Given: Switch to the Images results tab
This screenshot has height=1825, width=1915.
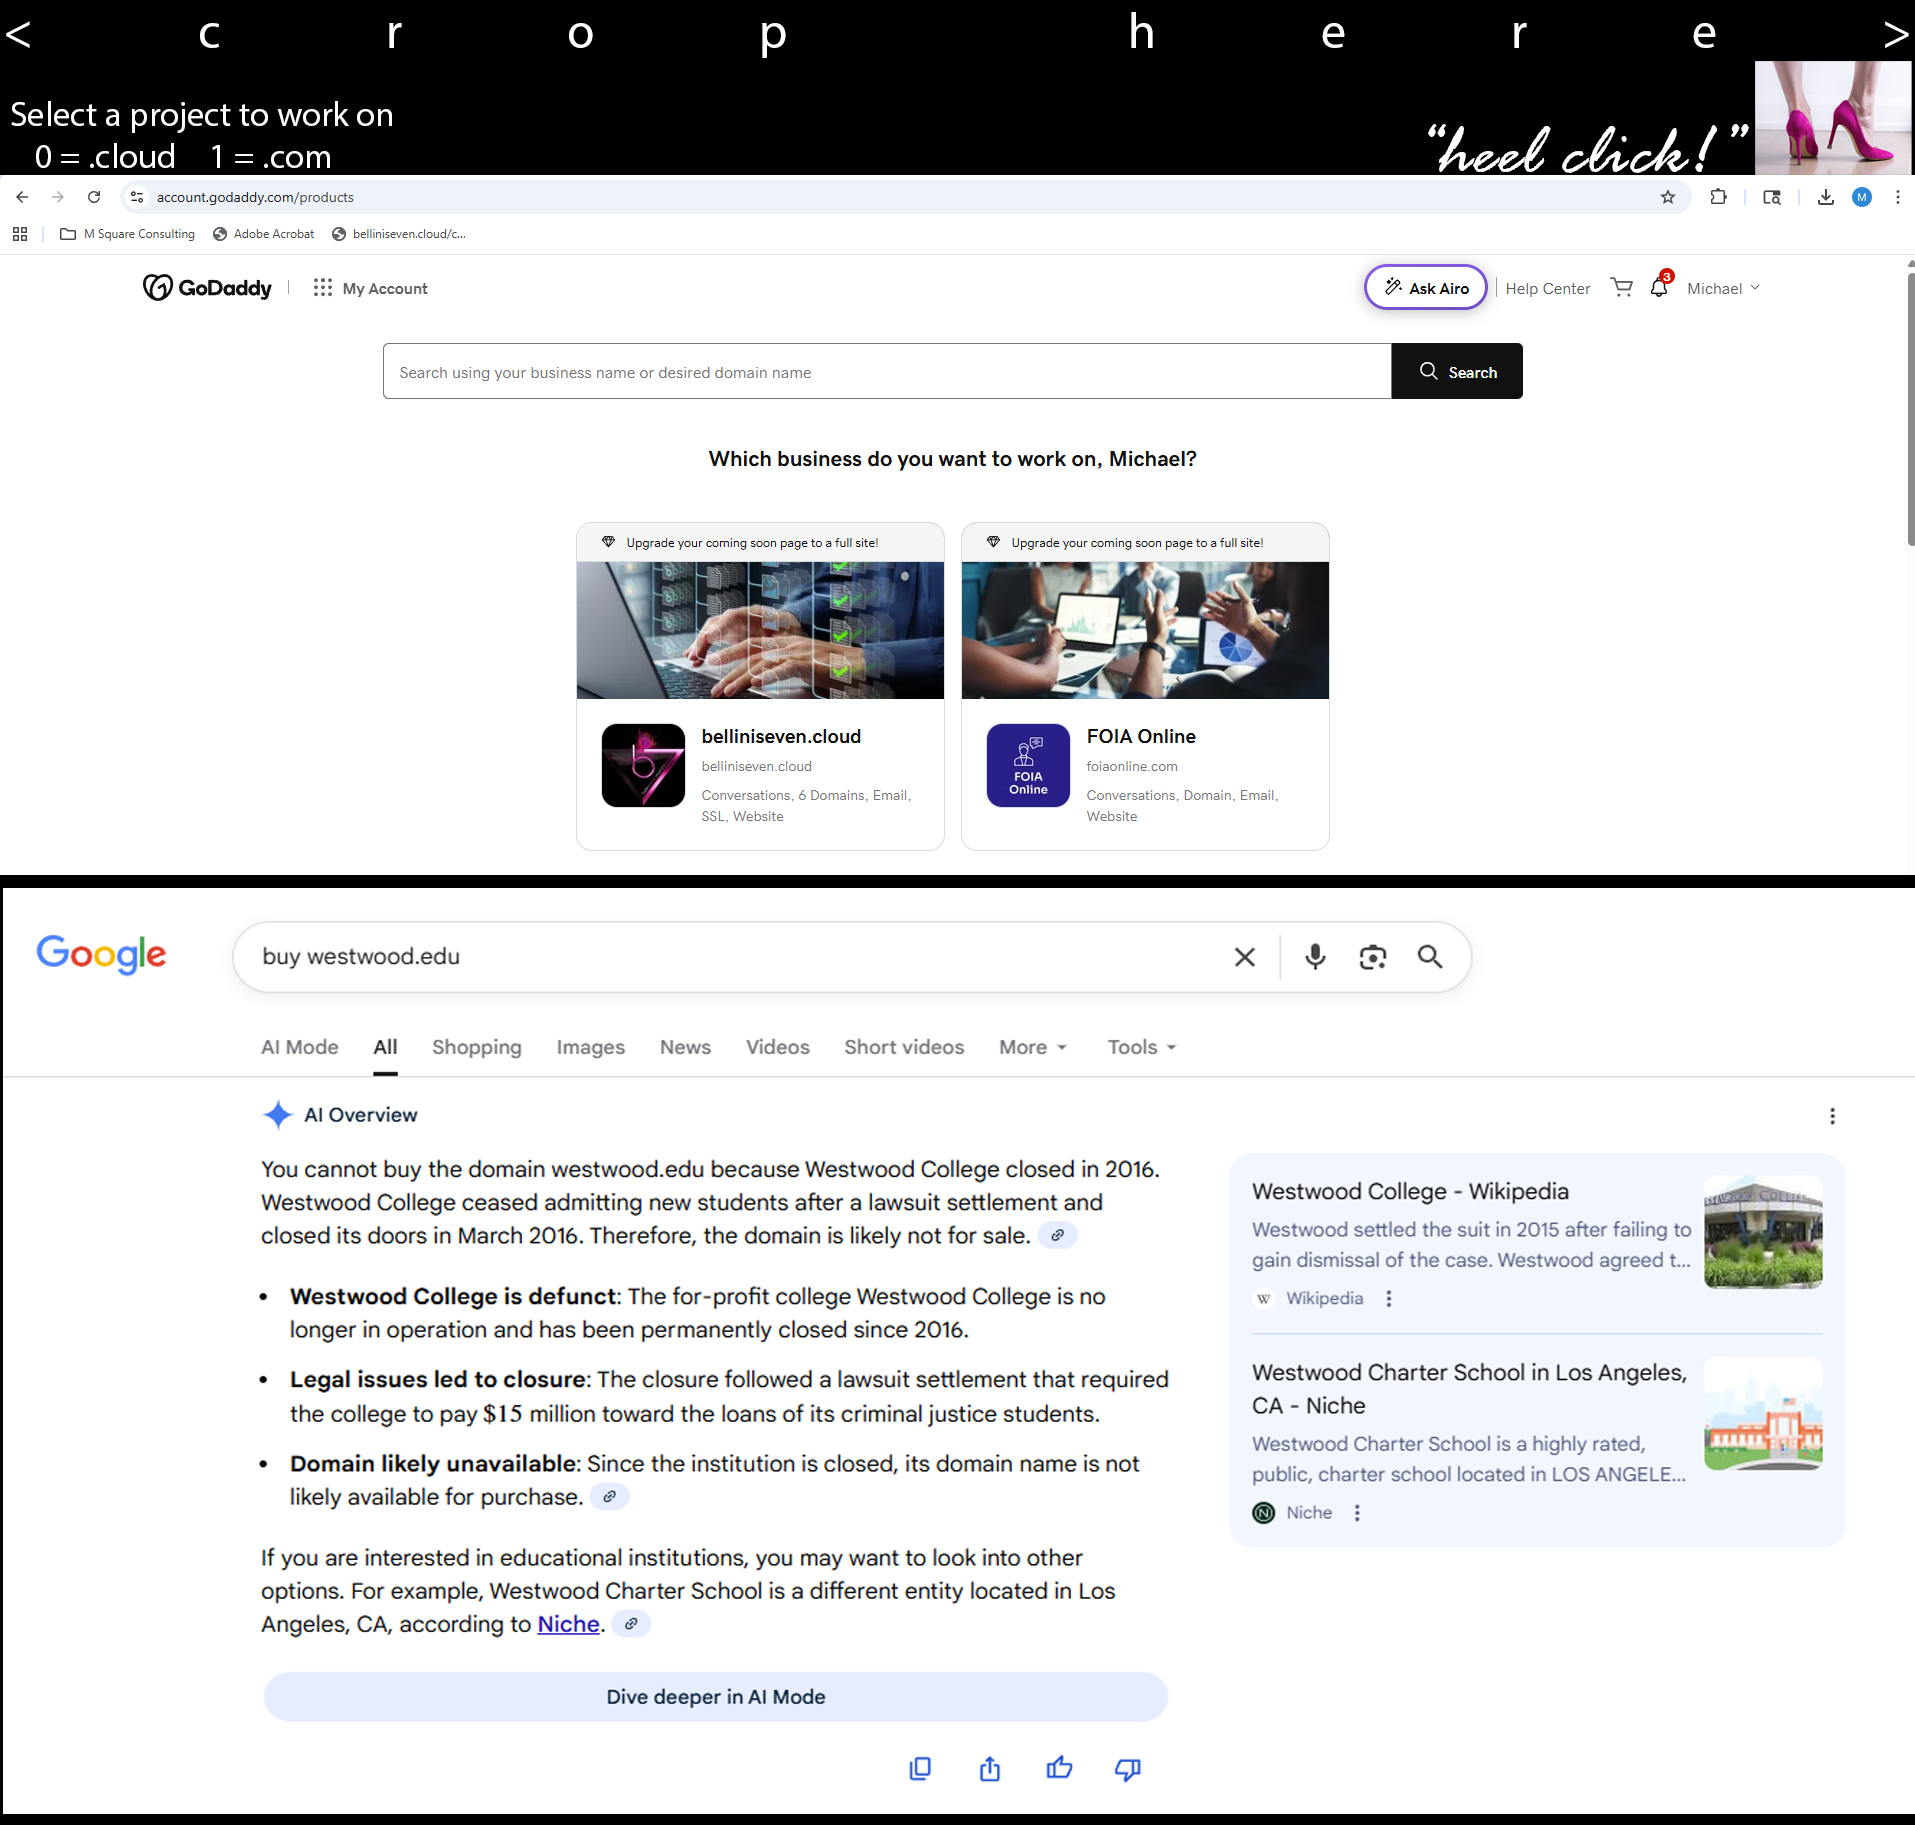Looking at the screenshot, I should [590, 1047].
